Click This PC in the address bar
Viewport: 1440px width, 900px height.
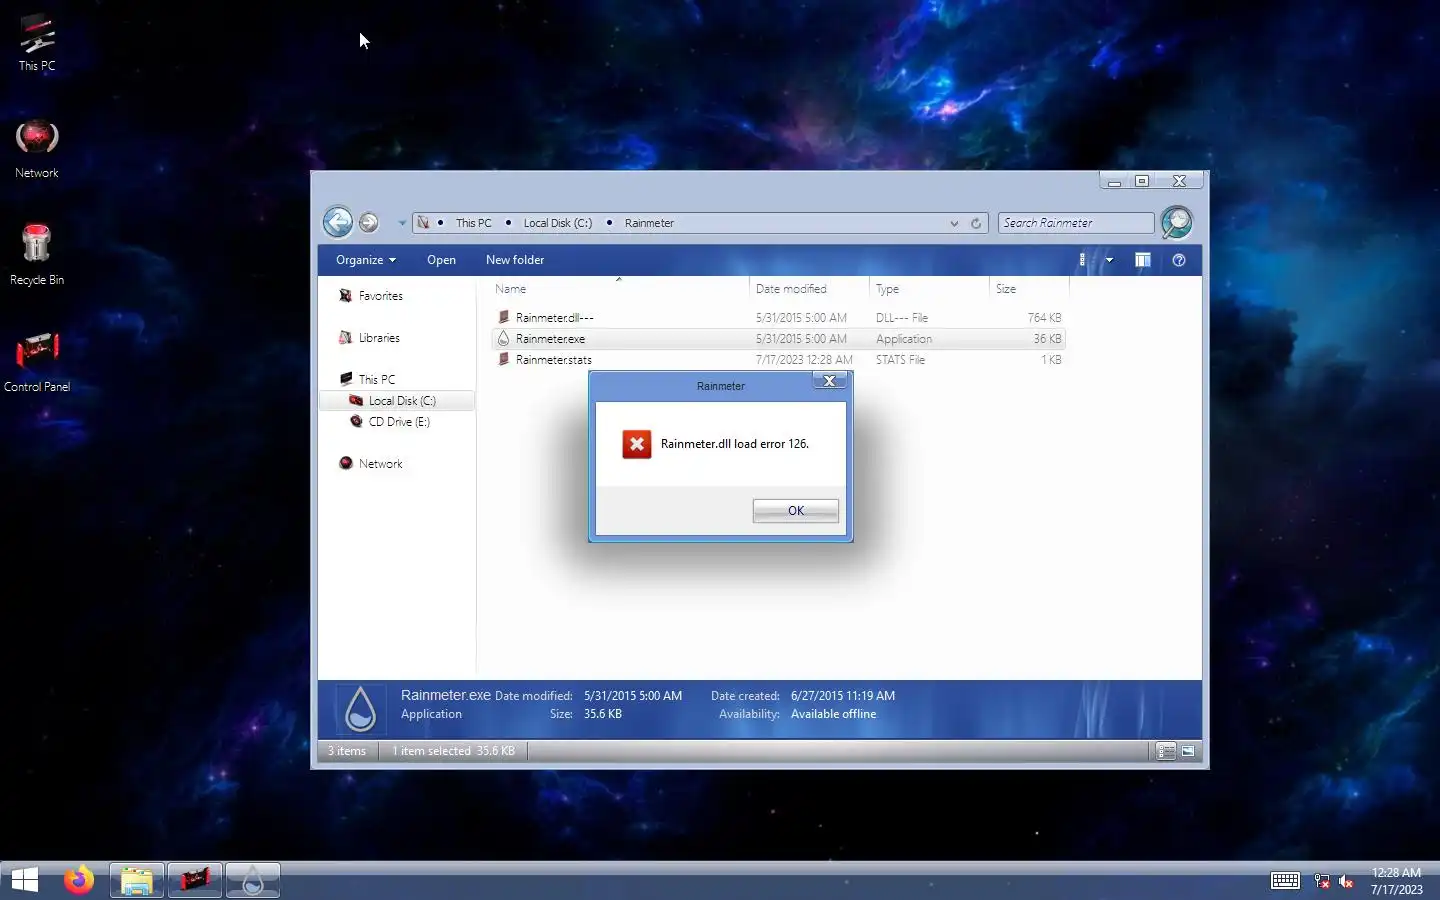point(473,223)
